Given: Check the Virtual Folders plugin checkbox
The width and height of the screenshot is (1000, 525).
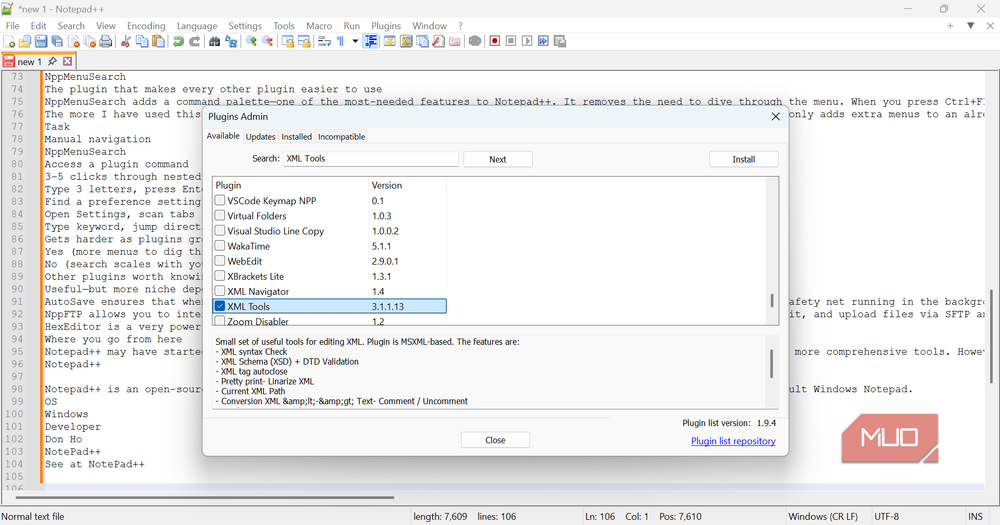Looking at the screenshot, I should coord(220,216).
